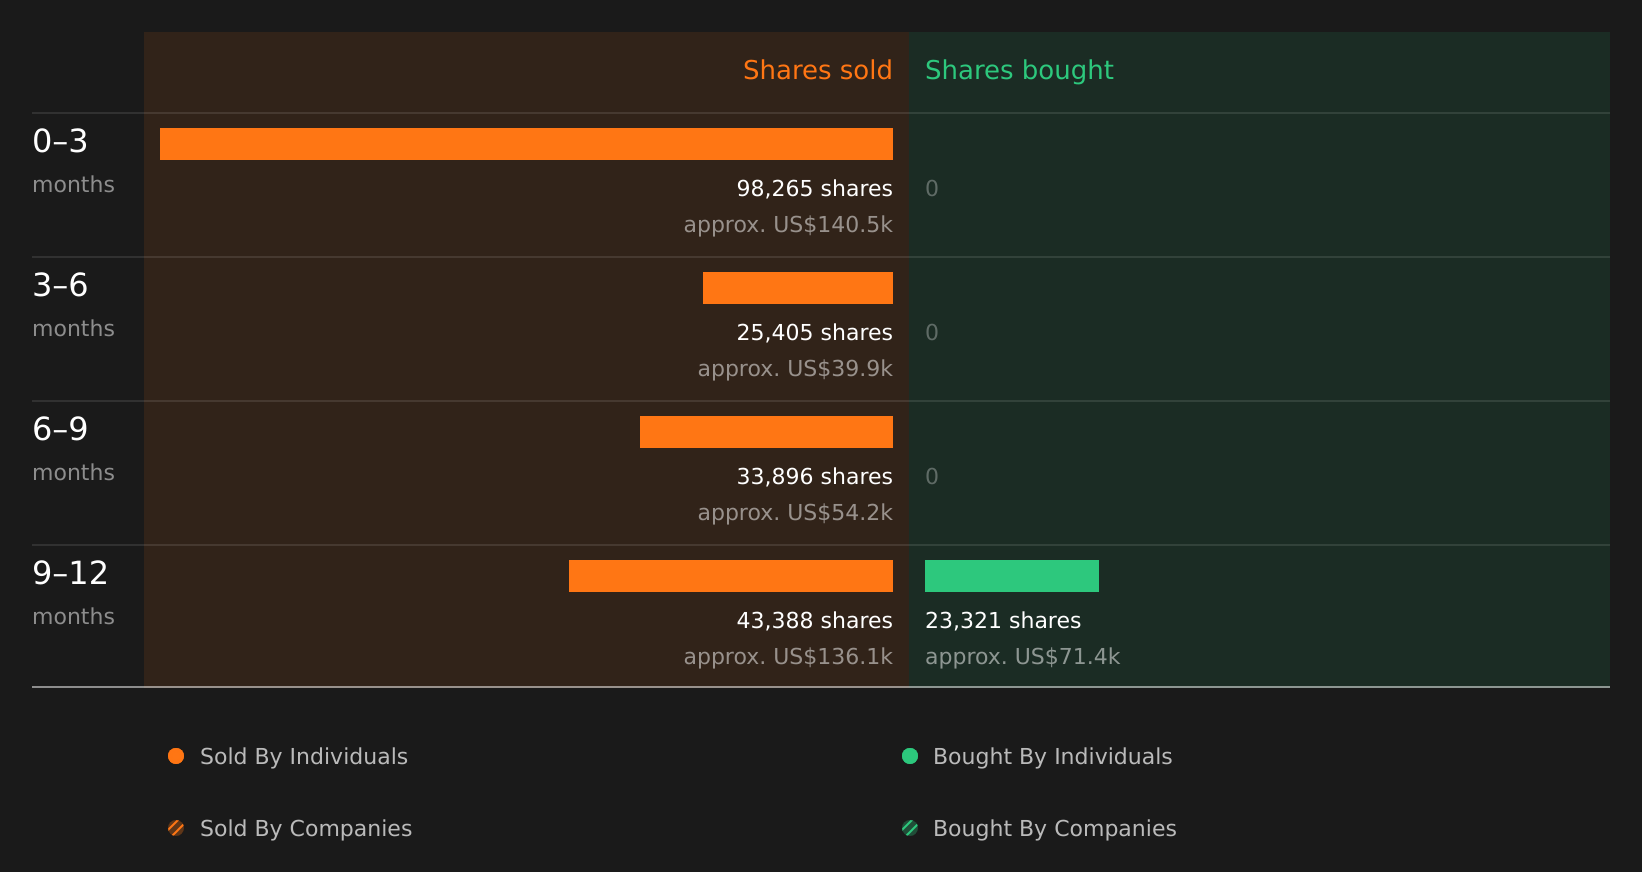Viewport: 1642px width, 872px height.
Task: Click the 9–12 months green bought bar
Action: [1012, 576]
